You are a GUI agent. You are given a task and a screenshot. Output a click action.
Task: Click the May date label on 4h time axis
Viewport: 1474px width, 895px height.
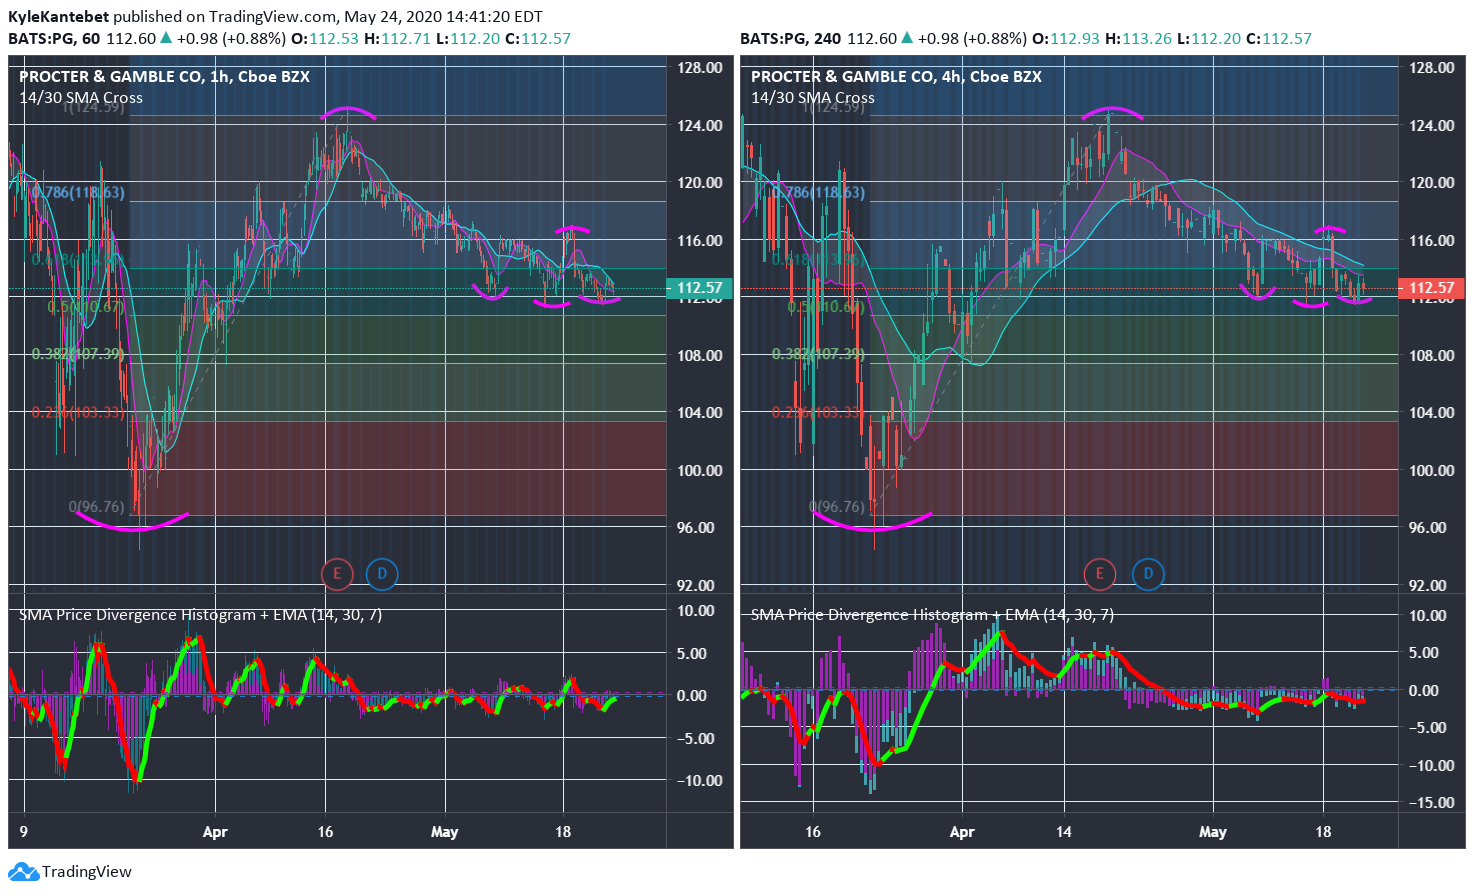1213,832
